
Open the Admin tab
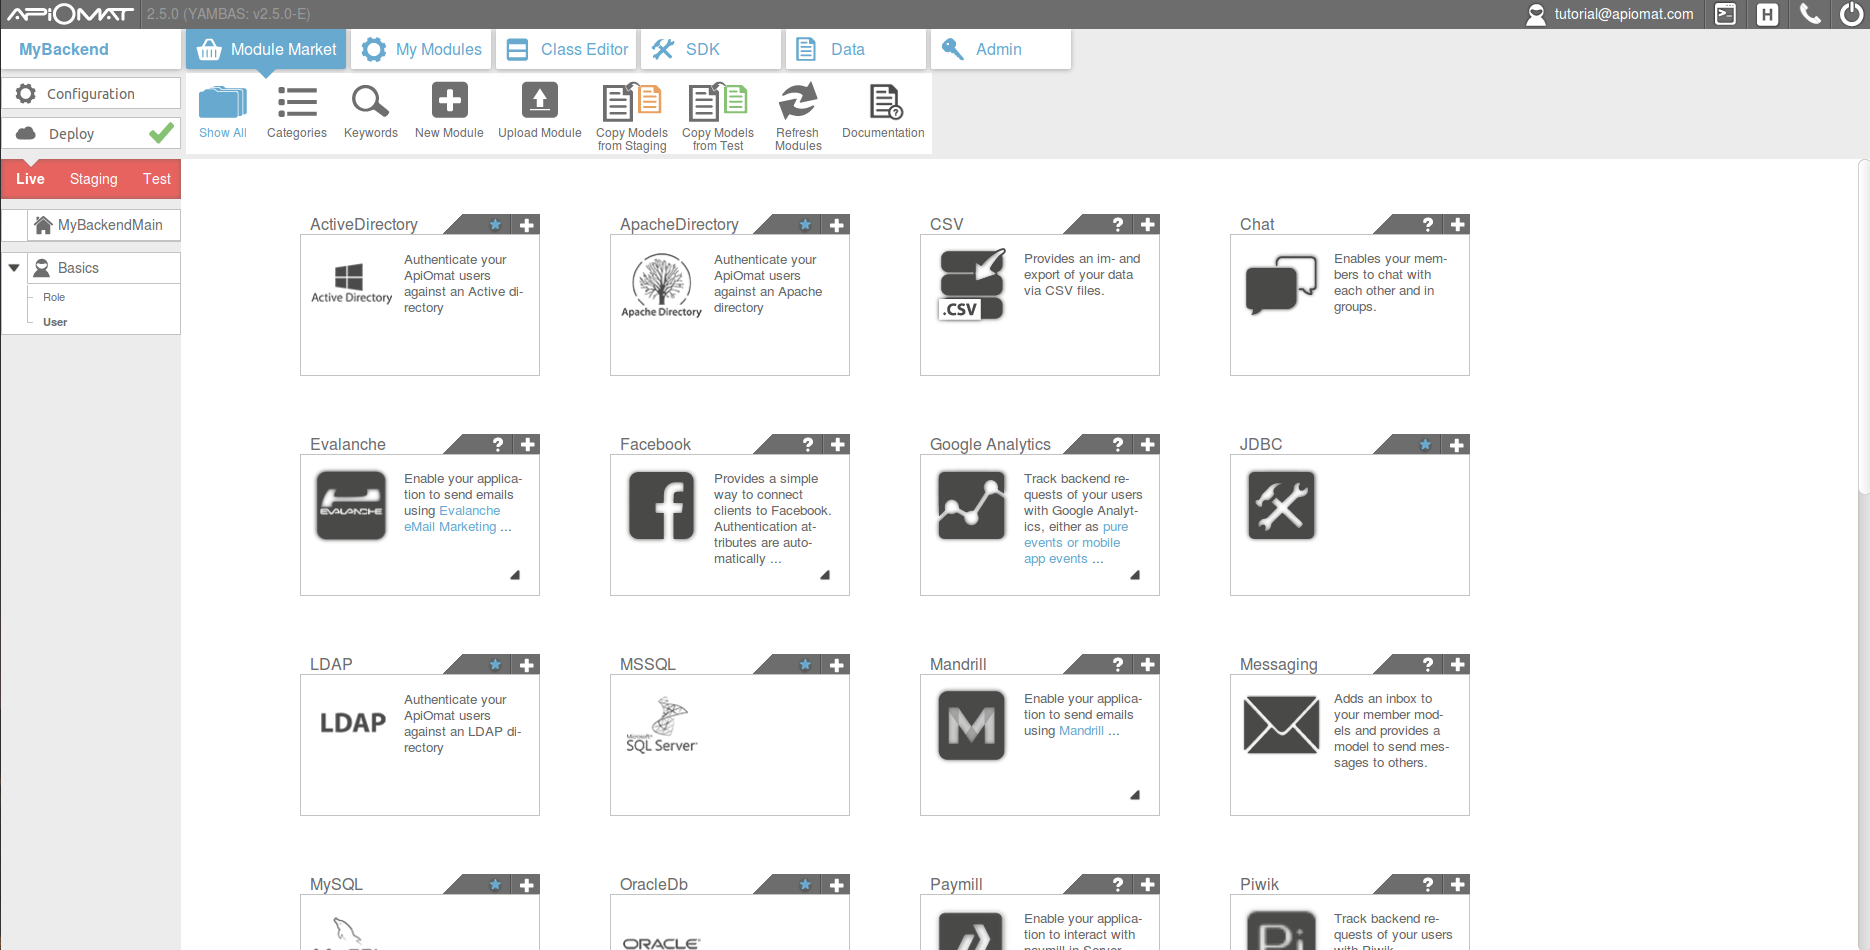coord(1001,49)
